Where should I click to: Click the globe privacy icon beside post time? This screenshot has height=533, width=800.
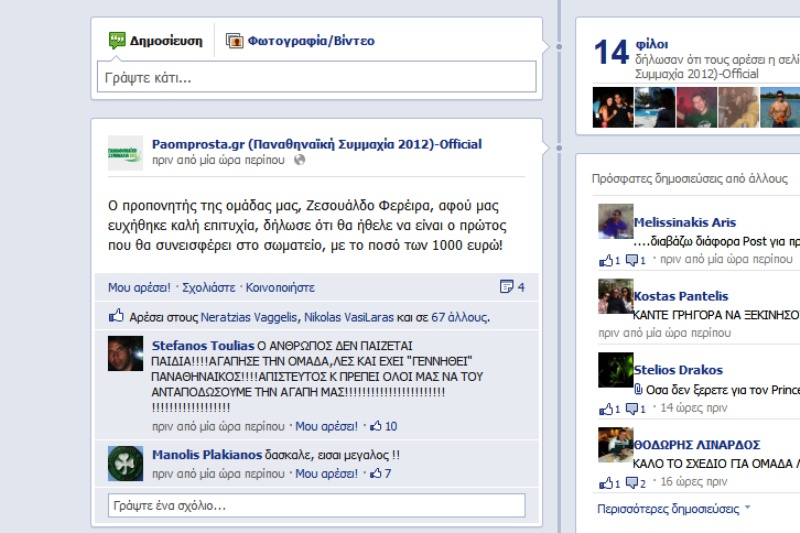(x=299, y=160)
